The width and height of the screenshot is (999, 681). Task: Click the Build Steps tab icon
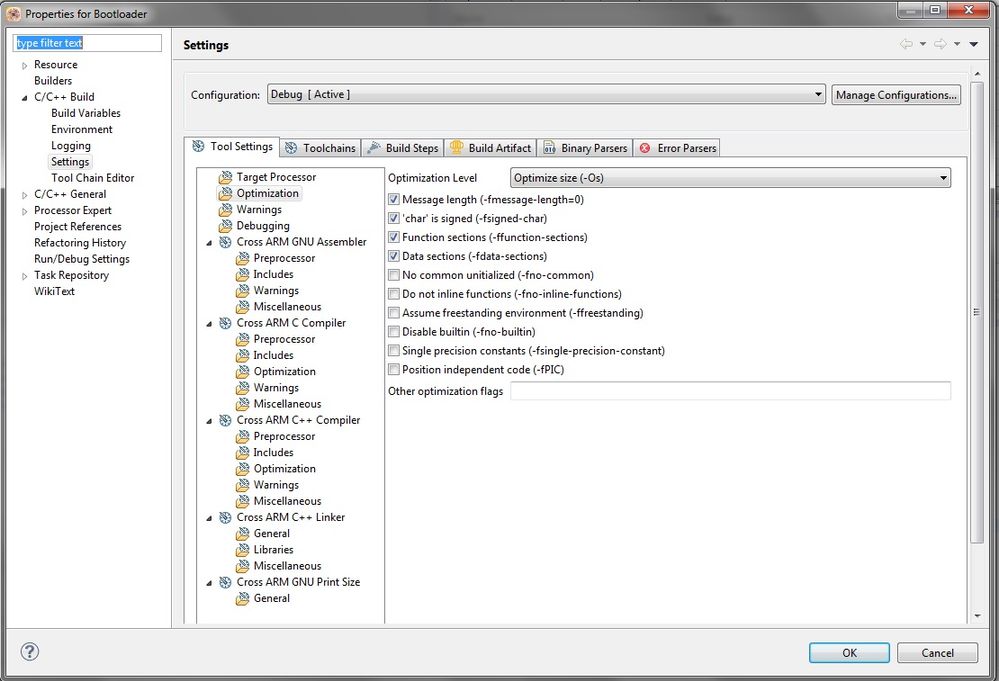tap(374, 148)
